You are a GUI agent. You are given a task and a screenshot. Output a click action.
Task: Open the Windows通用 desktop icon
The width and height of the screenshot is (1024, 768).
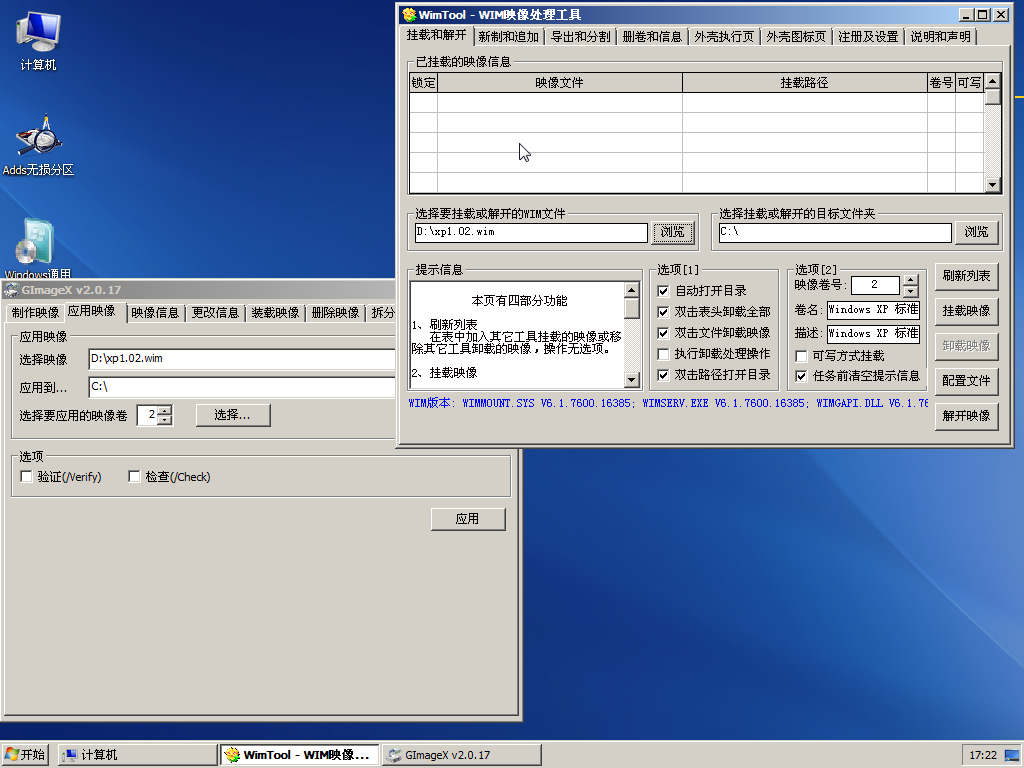click(37, 249)
